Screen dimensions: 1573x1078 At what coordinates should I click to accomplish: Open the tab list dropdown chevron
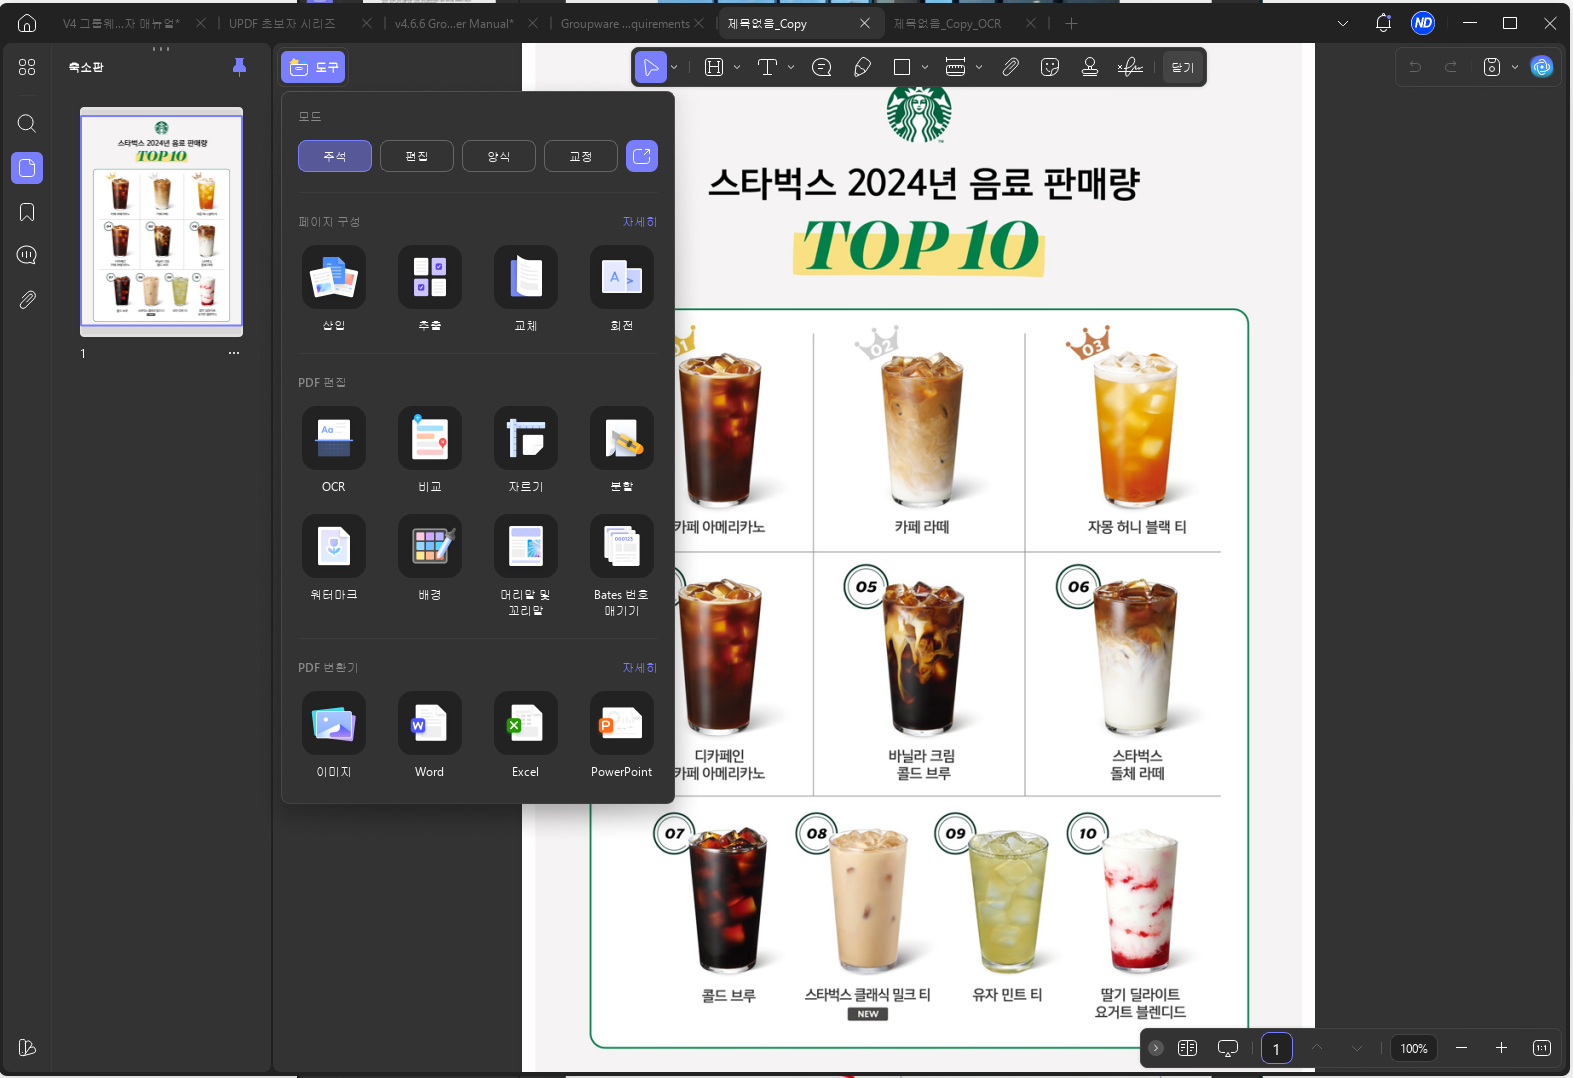click(1343, 23)
